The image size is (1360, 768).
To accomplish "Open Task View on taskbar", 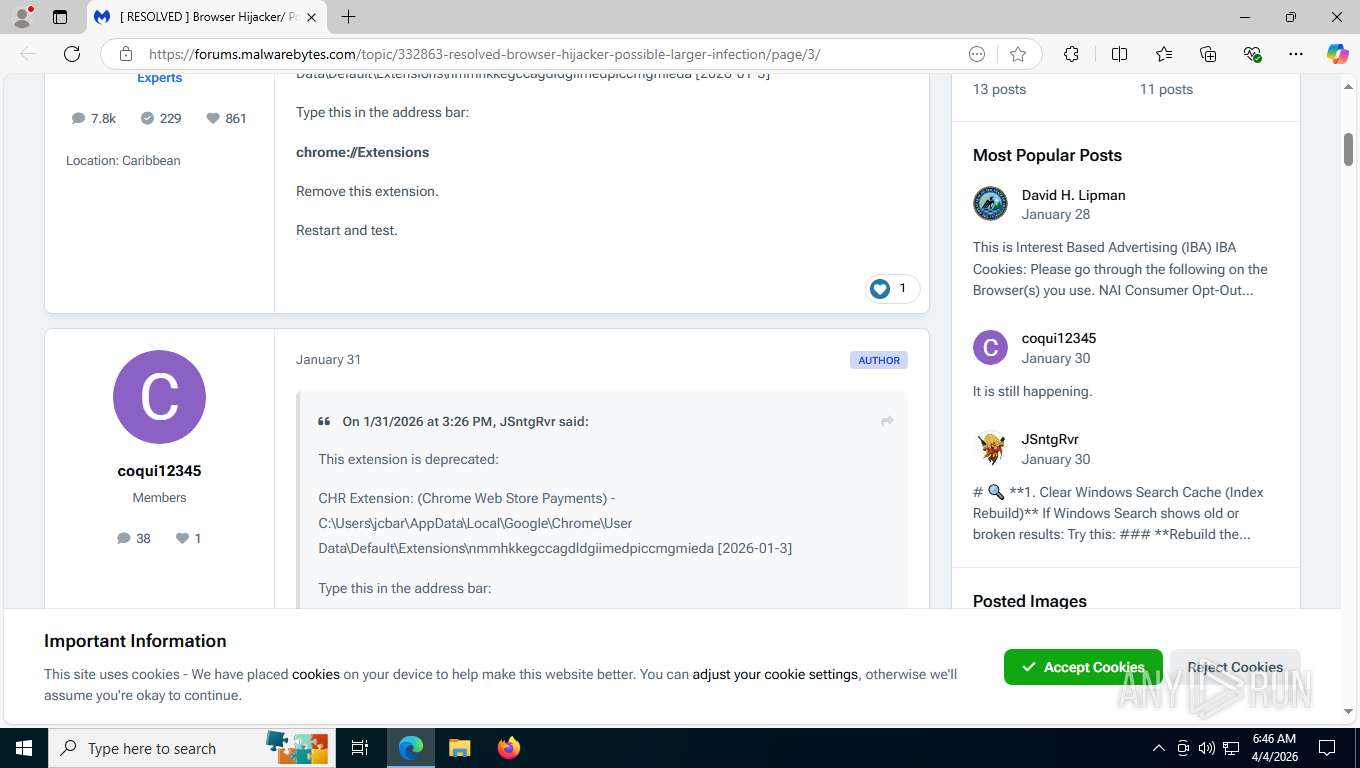I will (360, 748).
